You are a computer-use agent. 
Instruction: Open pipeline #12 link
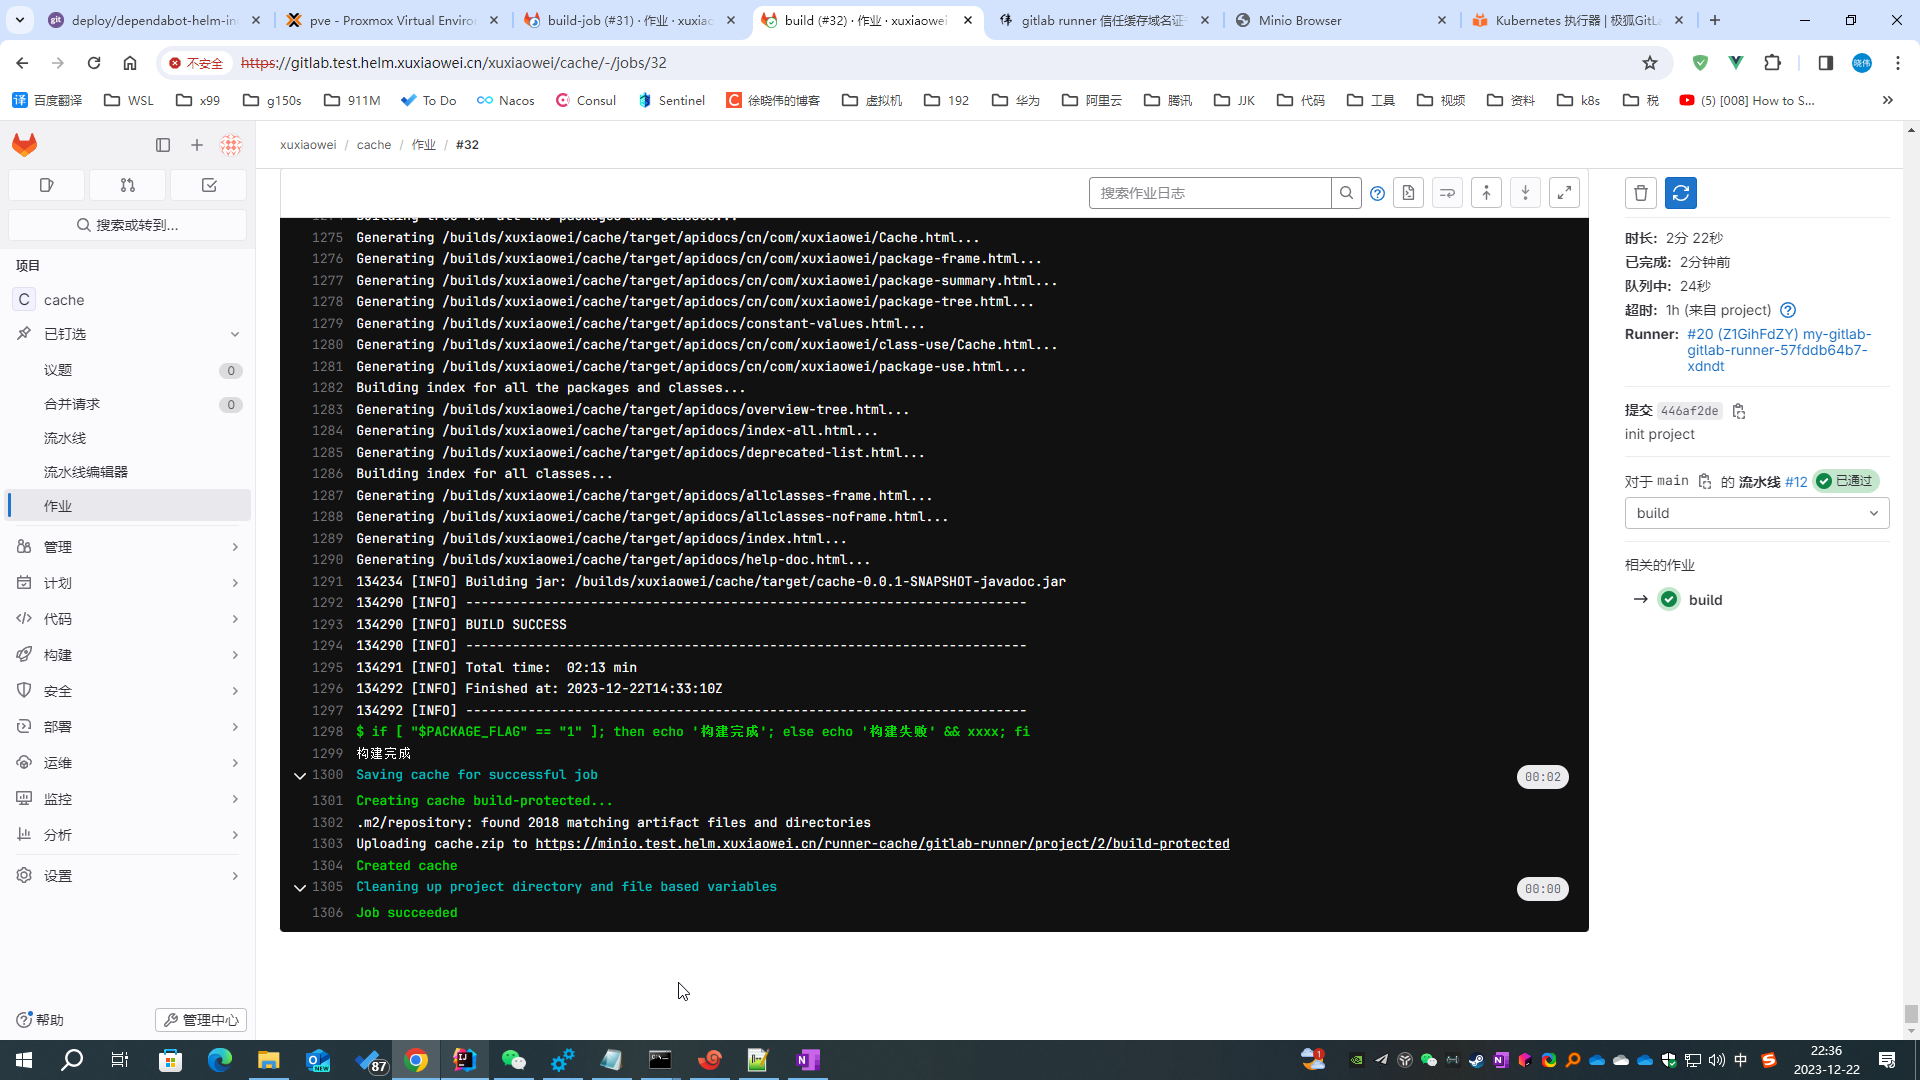[x=1796, y=482]
